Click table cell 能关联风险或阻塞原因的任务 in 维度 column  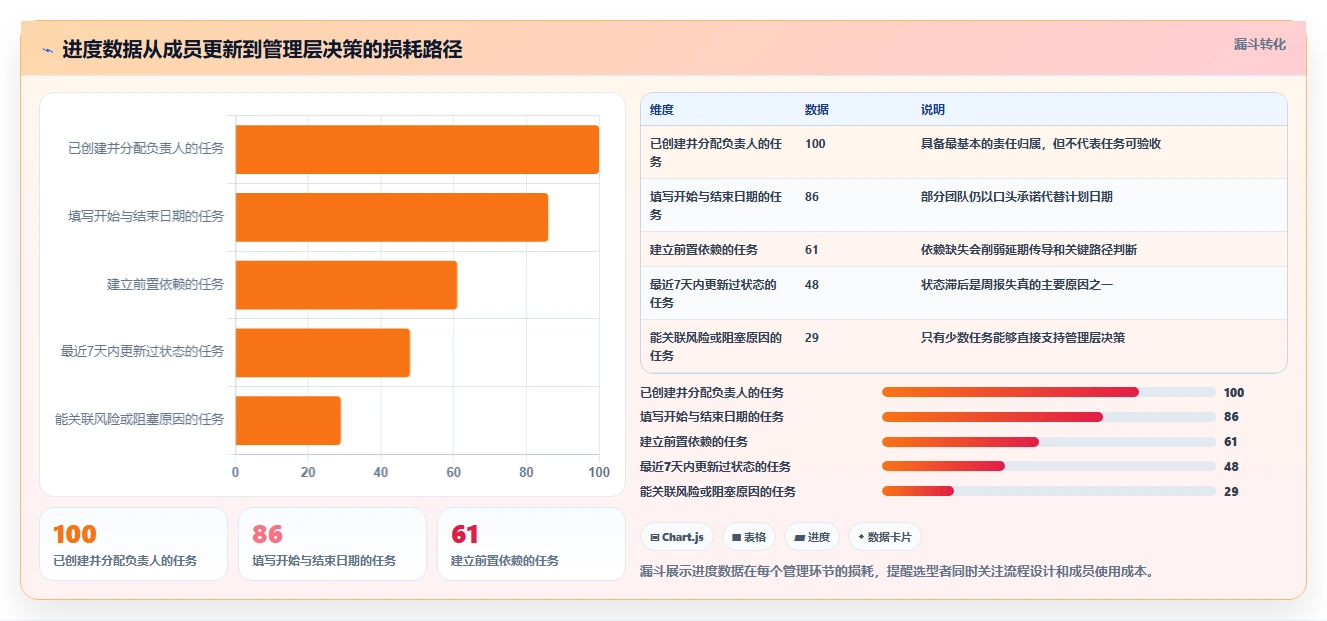pyautogui.click(x=717, y=346)
